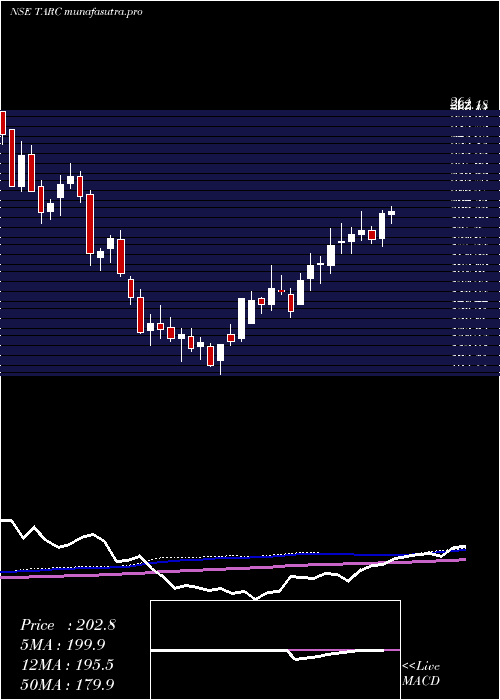Click the last candlestick on the chart

point(392,215)
